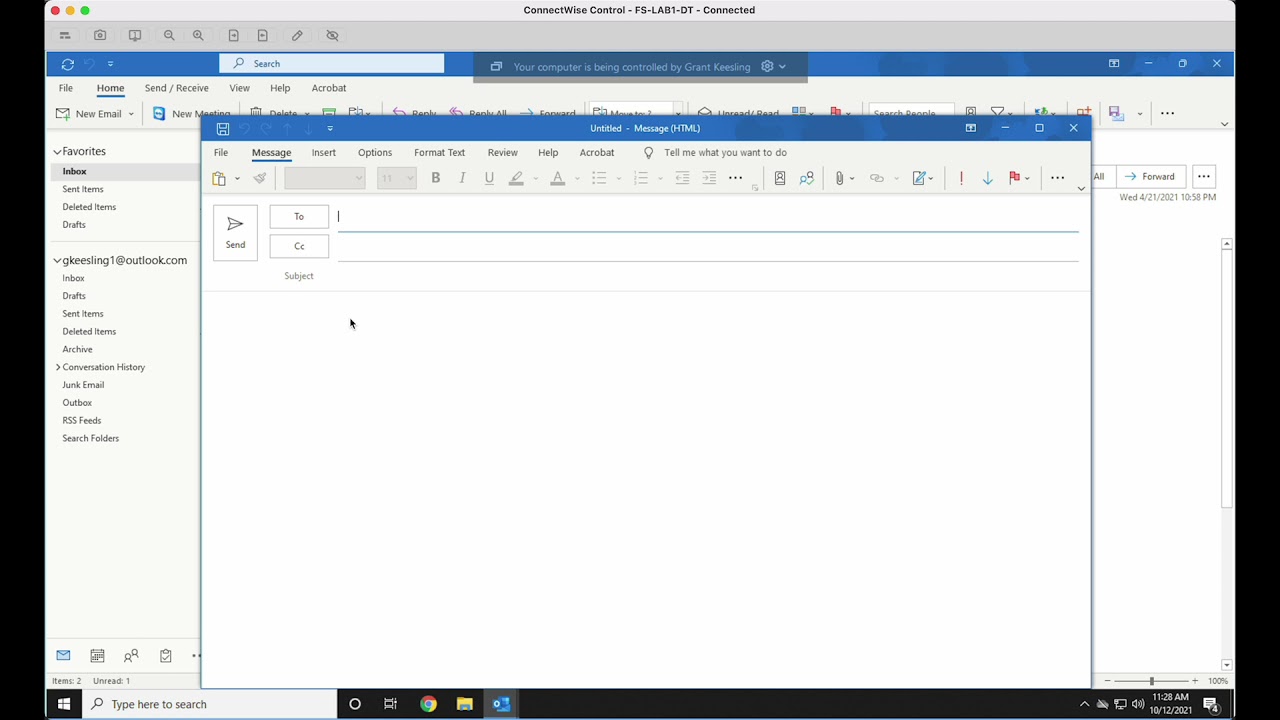This screenshot has height=720, width=1280.
Task: Click the Send/Receive sync icon in Outlook title bar
Action: pyautogui.click(x=68, y=64)
